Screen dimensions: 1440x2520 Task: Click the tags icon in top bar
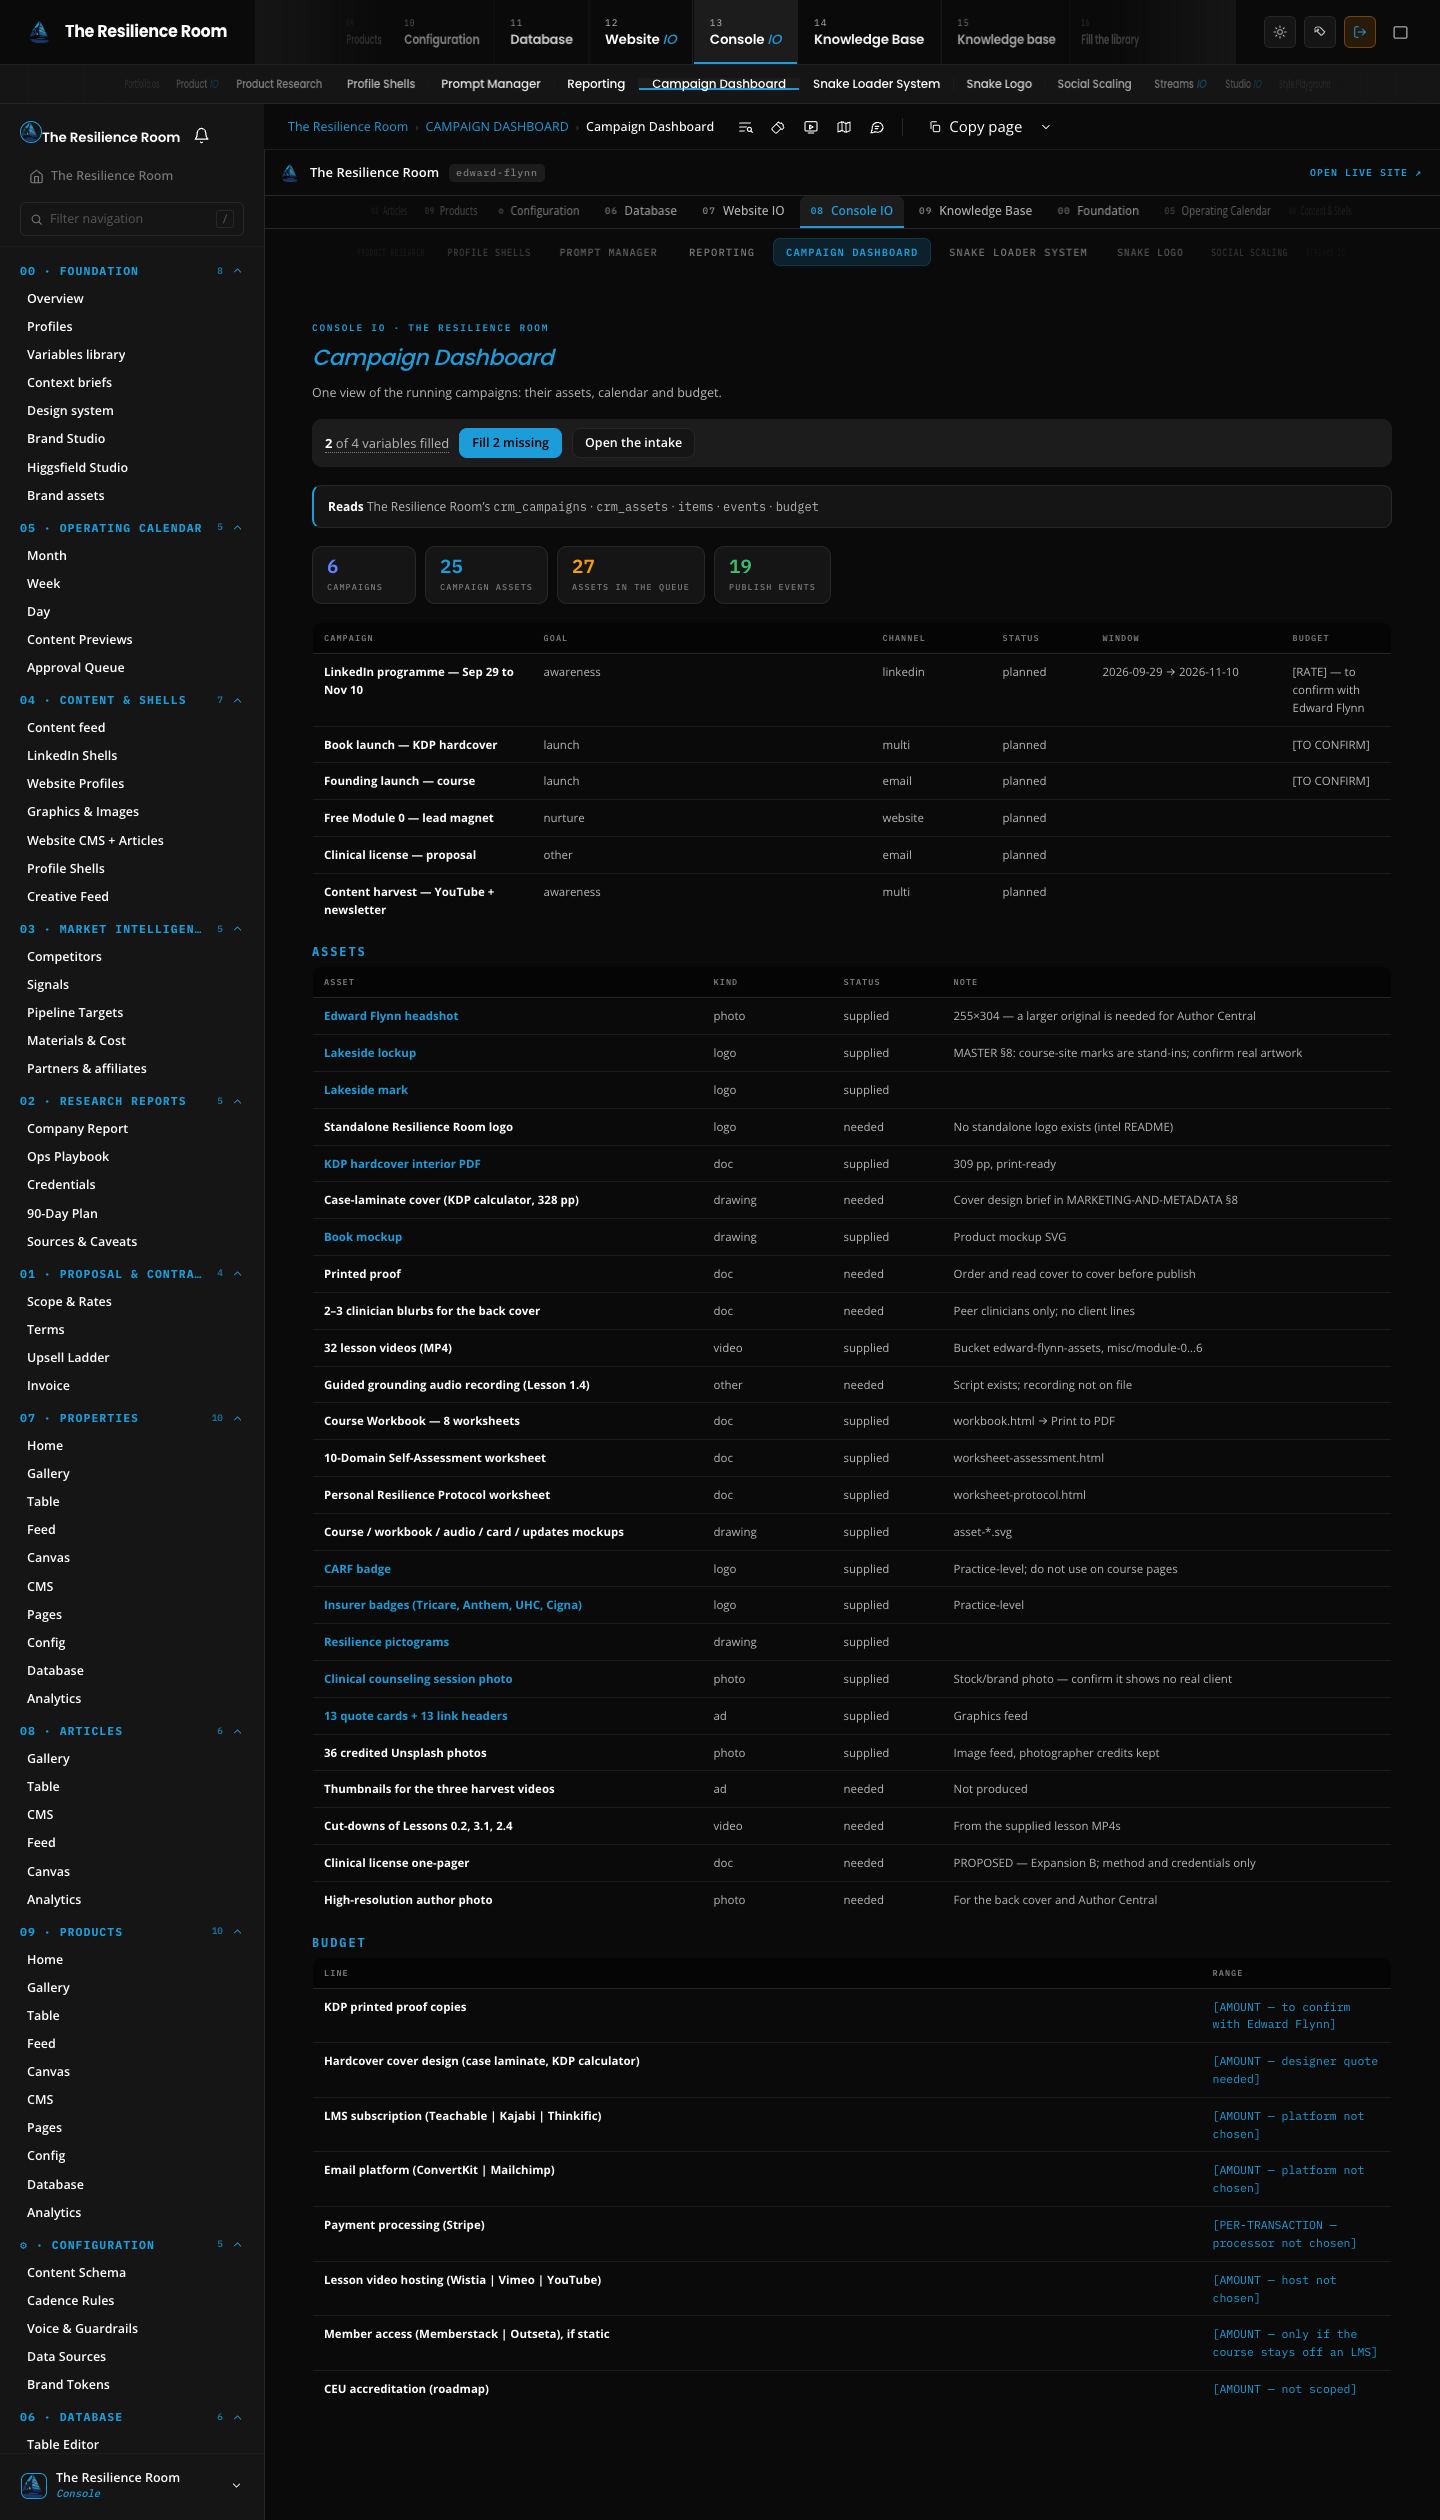pos(1319,32)
